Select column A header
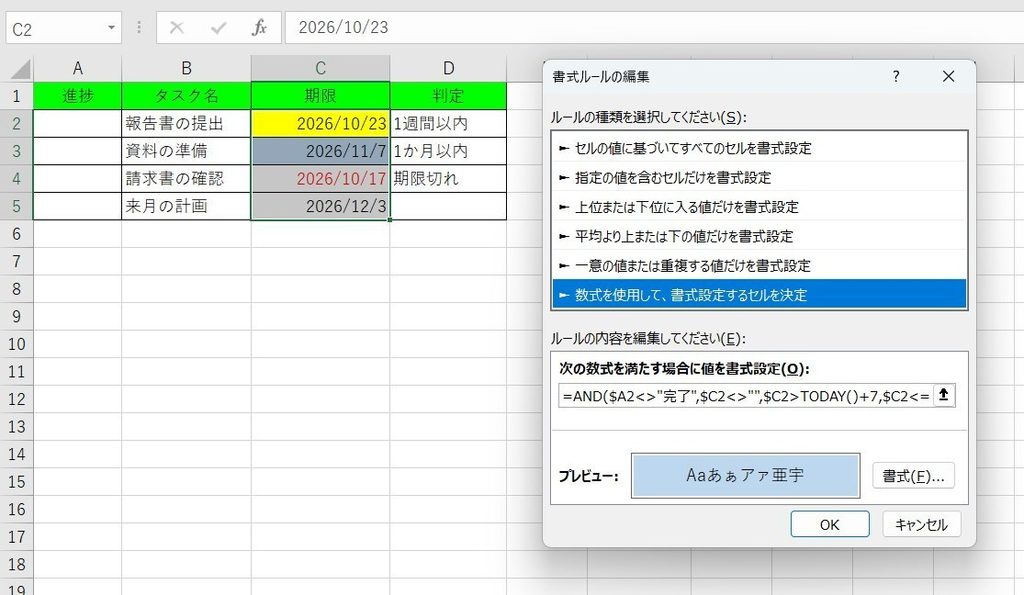Image resolution: width=1024 pixels, height=595 pixels. (78, 69)
